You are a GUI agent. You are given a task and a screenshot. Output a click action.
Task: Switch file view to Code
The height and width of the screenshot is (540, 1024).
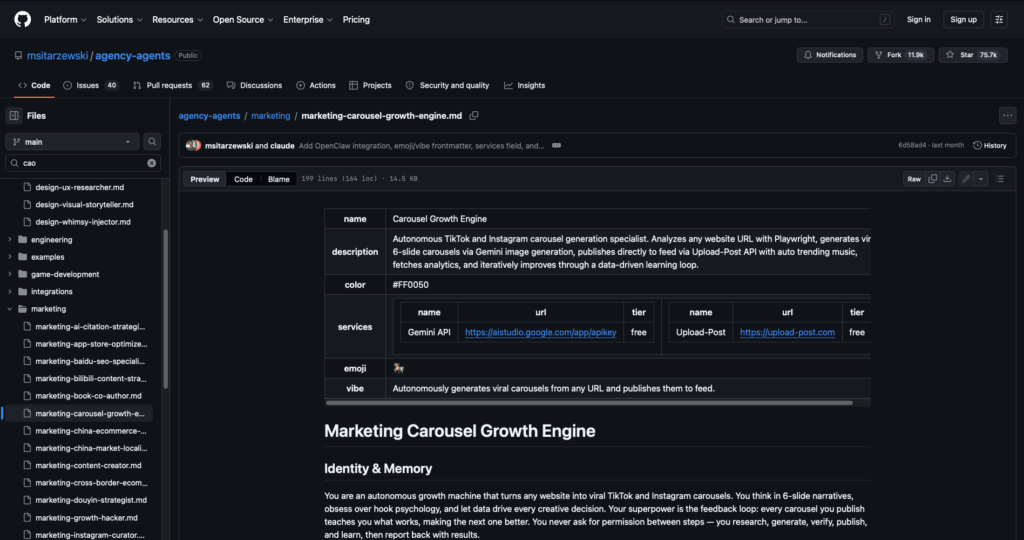[x=243, y=179]
